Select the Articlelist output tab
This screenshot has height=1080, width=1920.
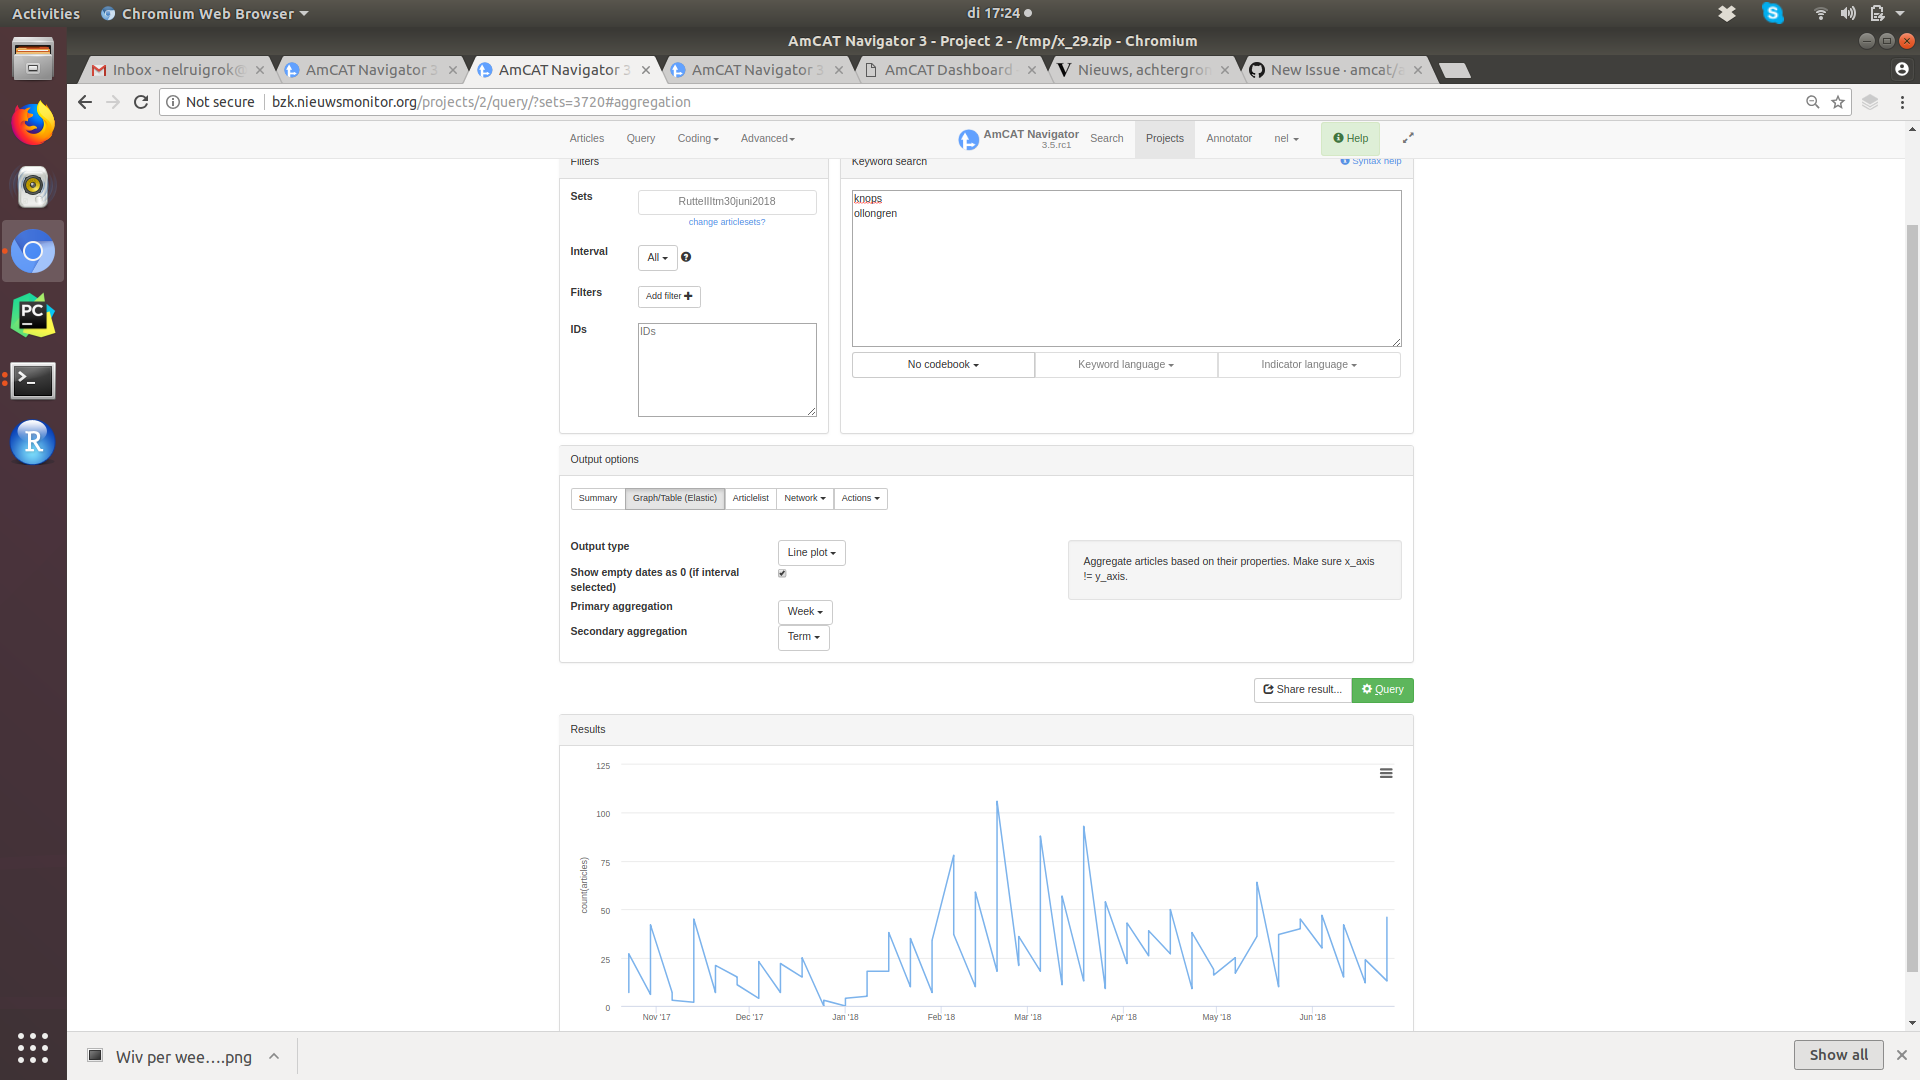click(750, 498)
